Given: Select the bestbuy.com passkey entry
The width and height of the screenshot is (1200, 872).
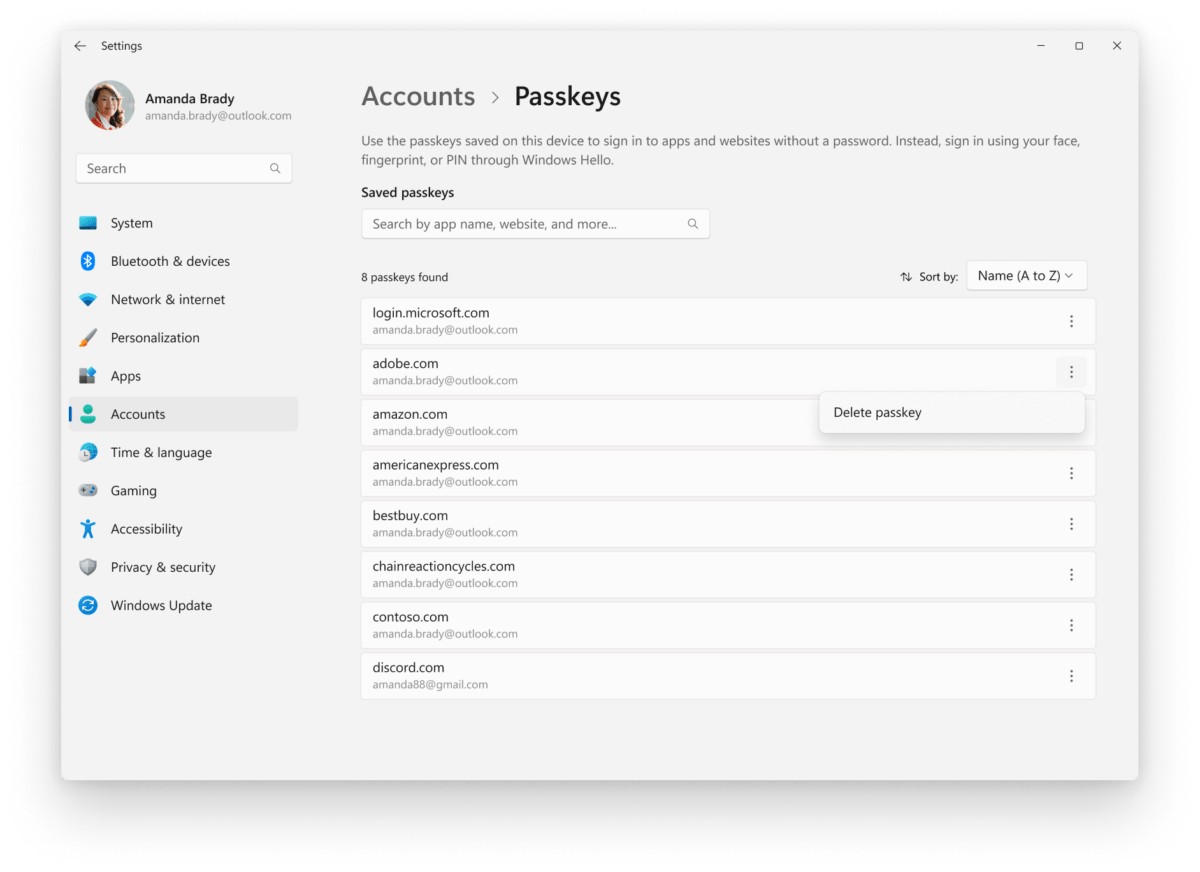Looking at the screenshot, I should click(x=728, y=524).
